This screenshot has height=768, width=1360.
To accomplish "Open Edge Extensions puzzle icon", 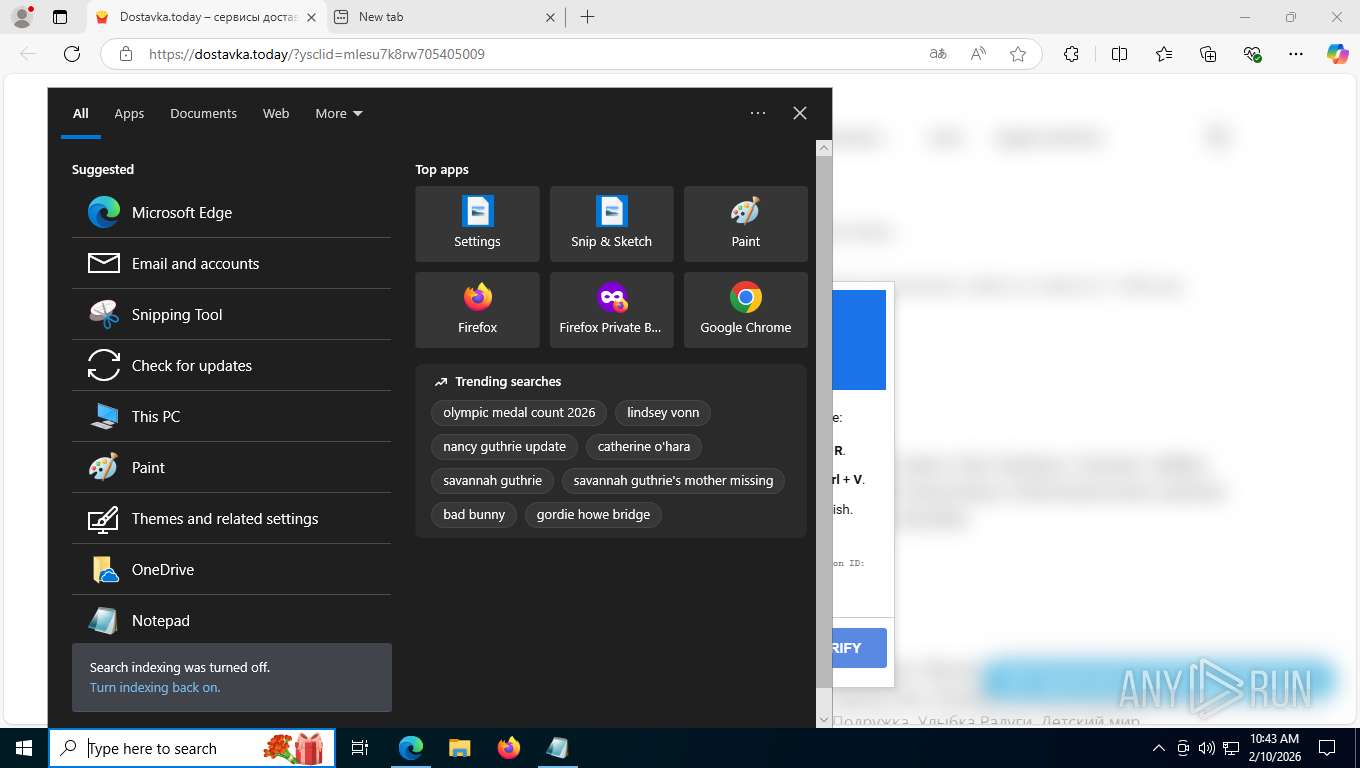I will (x=1071, y=54).
